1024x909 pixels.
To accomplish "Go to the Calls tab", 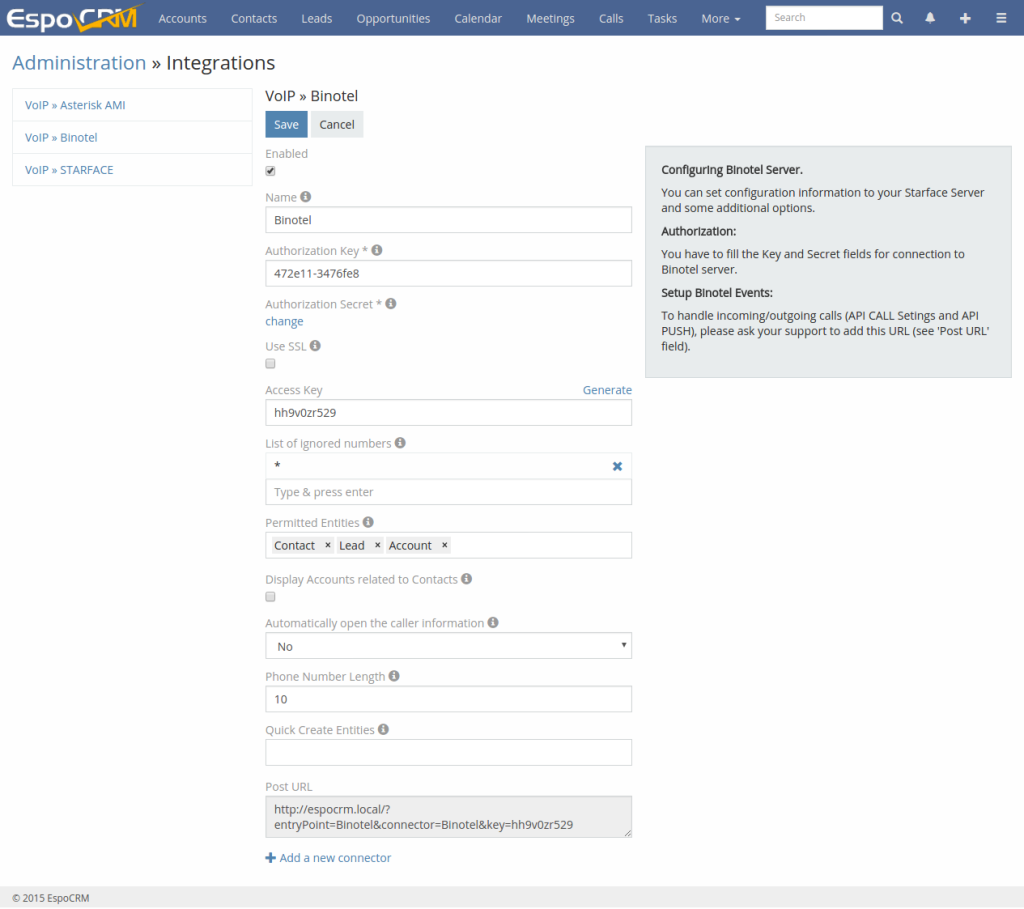I will (x=611, y=18).
